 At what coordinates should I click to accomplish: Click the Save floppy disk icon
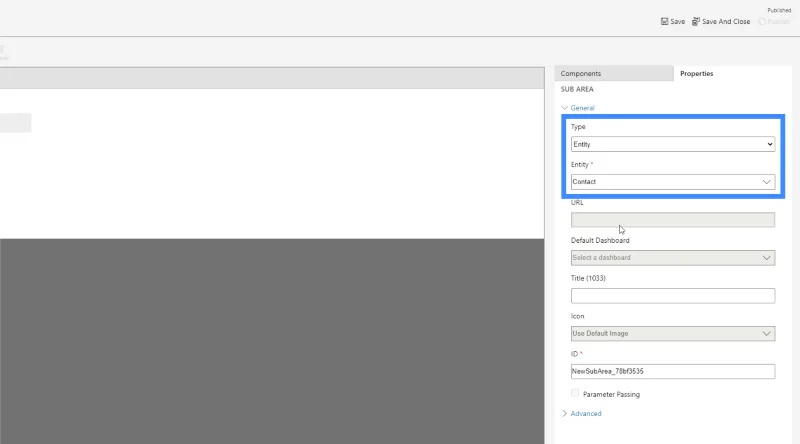click(664, 21)
